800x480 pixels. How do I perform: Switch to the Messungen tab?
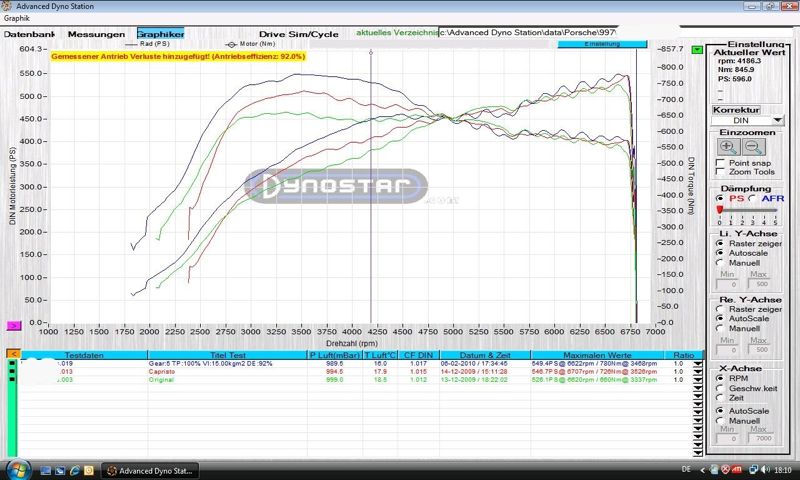97,34
